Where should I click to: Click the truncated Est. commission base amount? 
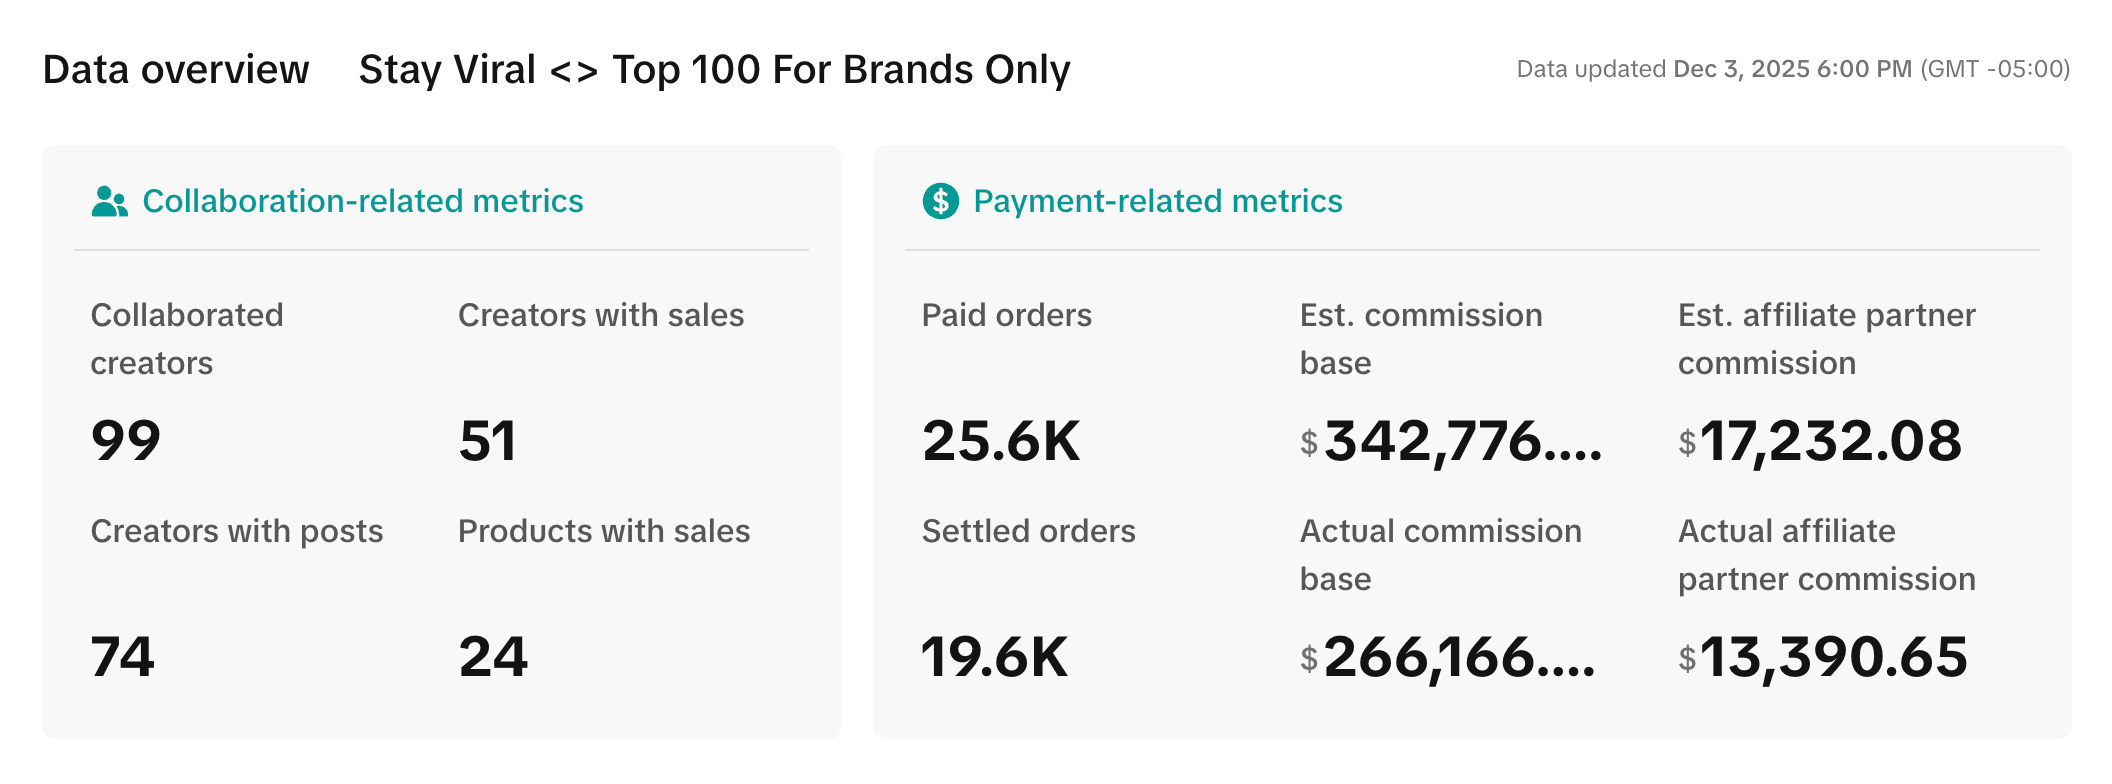(1451, 441)
